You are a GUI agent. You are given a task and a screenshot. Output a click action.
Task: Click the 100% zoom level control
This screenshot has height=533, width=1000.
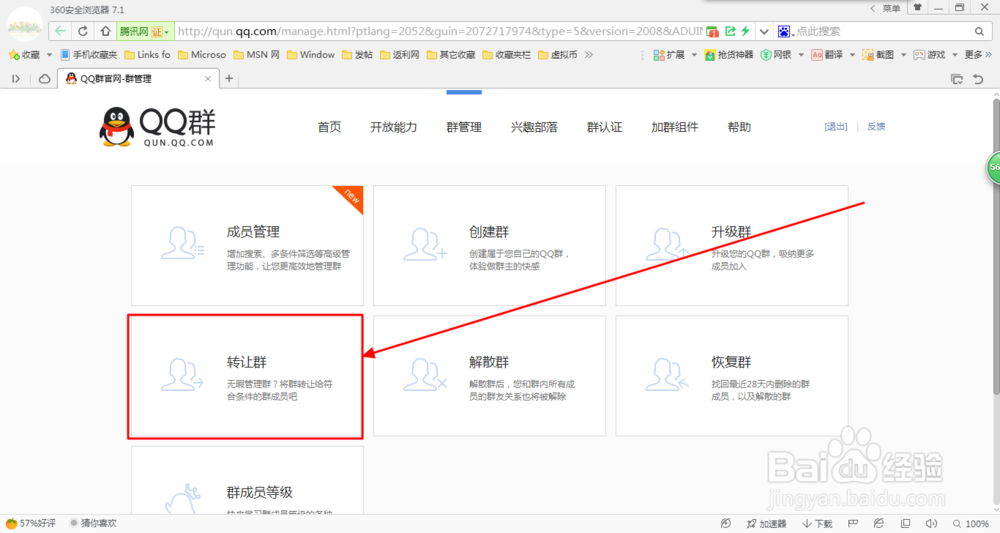coord(971,523)
